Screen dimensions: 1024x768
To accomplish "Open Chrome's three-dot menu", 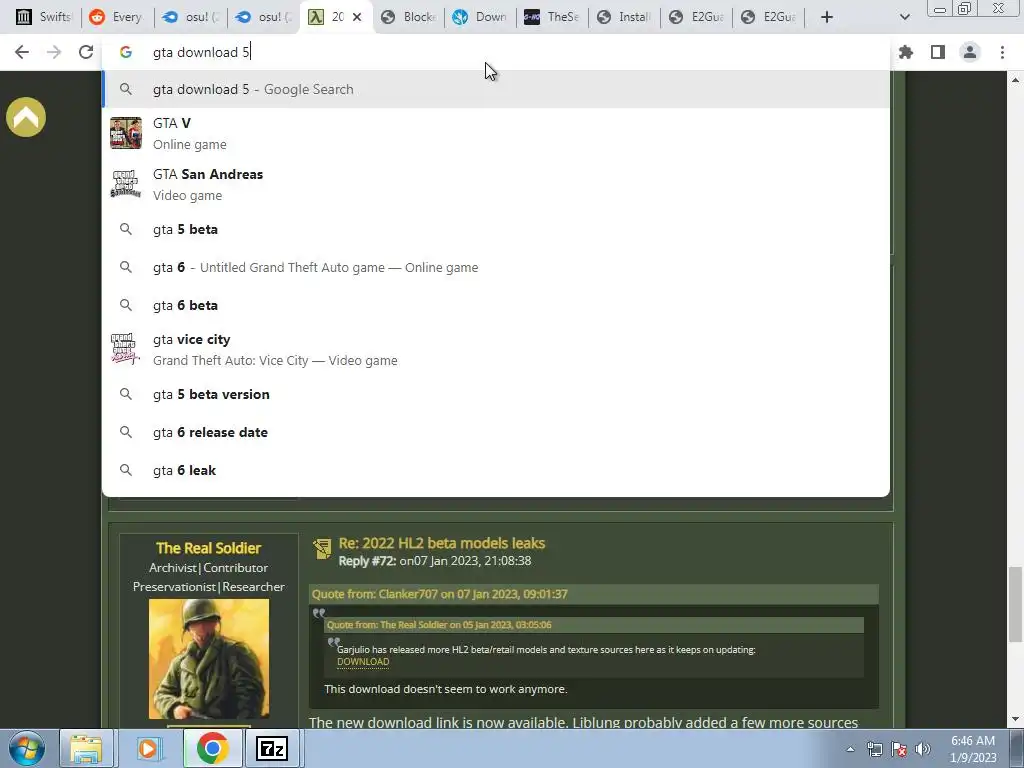I will [1002, 52].
